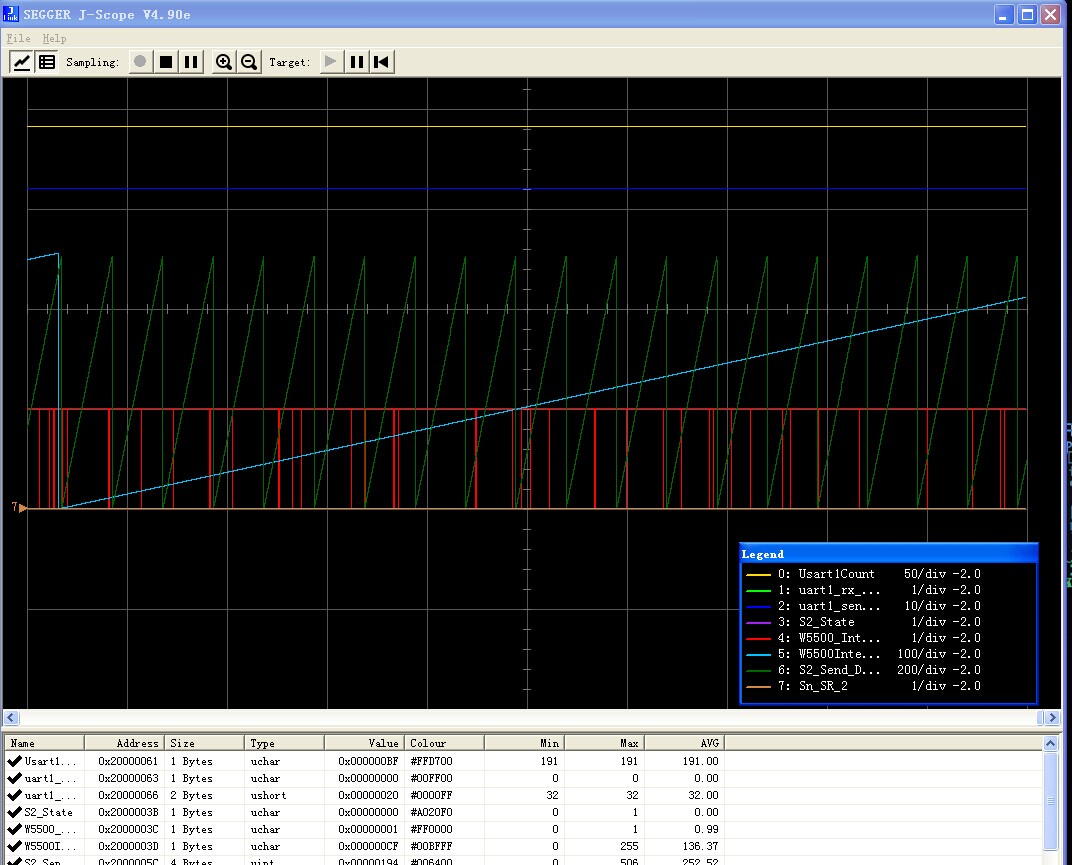
Task: Click colour value #00FF00
Action: click(x=431, y=778)
